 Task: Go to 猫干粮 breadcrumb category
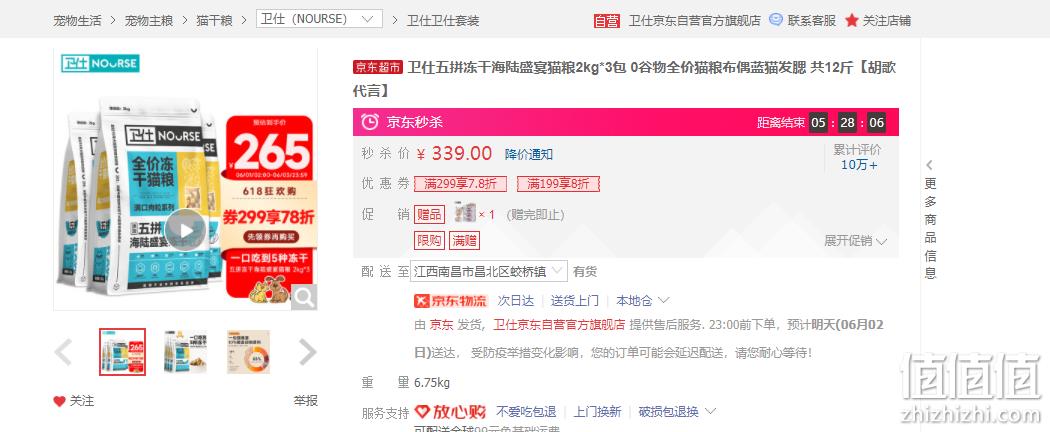(x=214, y=21)
